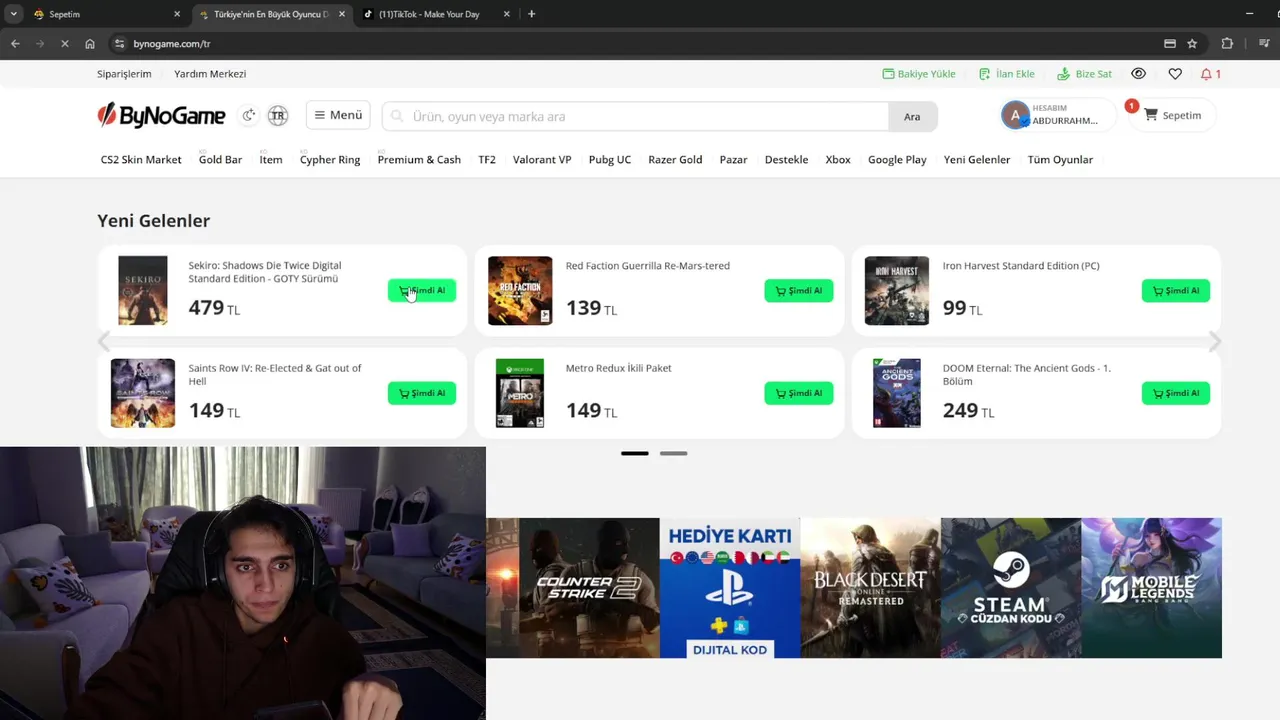Buy Red Faction Guerrilla with Şimdi Al
Viewport: 1280px width, 720px height.
point(799,291)
